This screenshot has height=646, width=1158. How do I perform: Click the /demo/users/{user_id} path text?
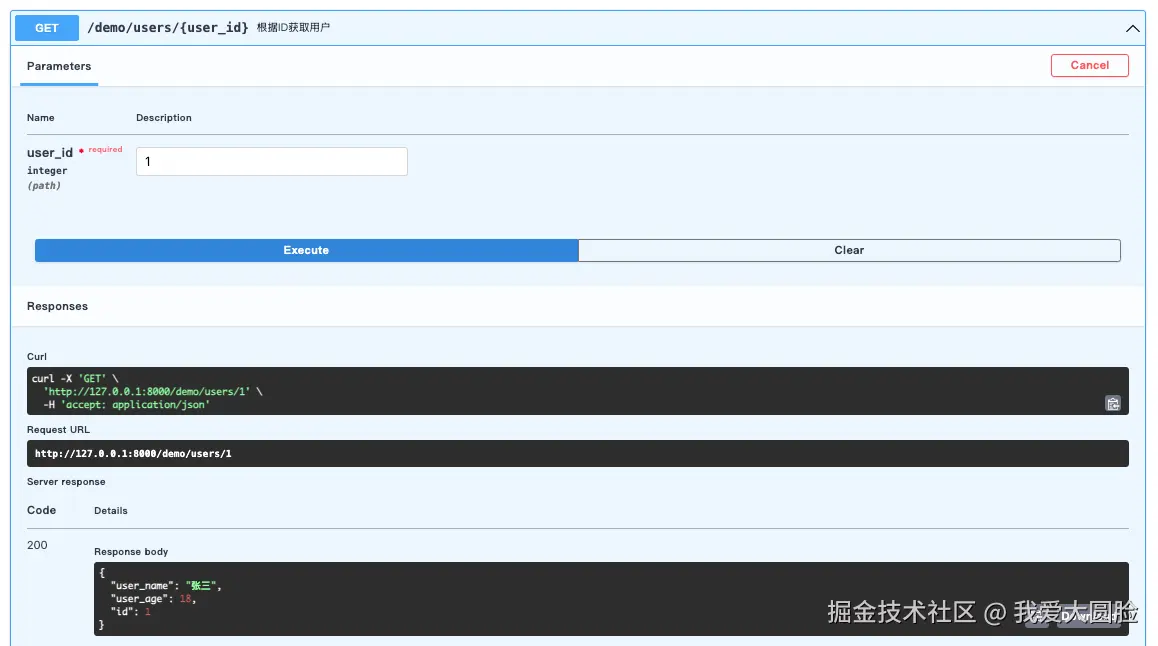(168, 27)
